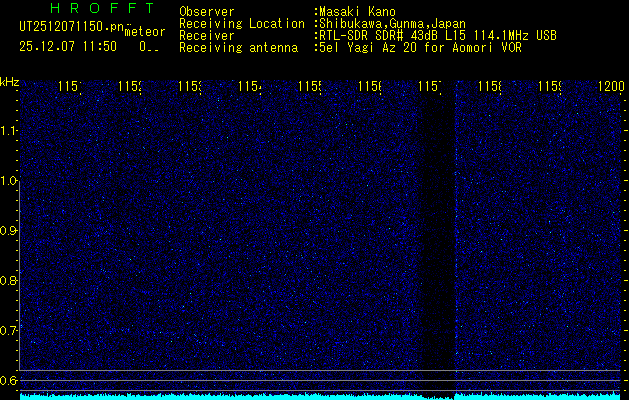This screenshot has width=629, height=400.
Task: Click the 0.9 kHz frequency label
Action: tap(8, 231)
